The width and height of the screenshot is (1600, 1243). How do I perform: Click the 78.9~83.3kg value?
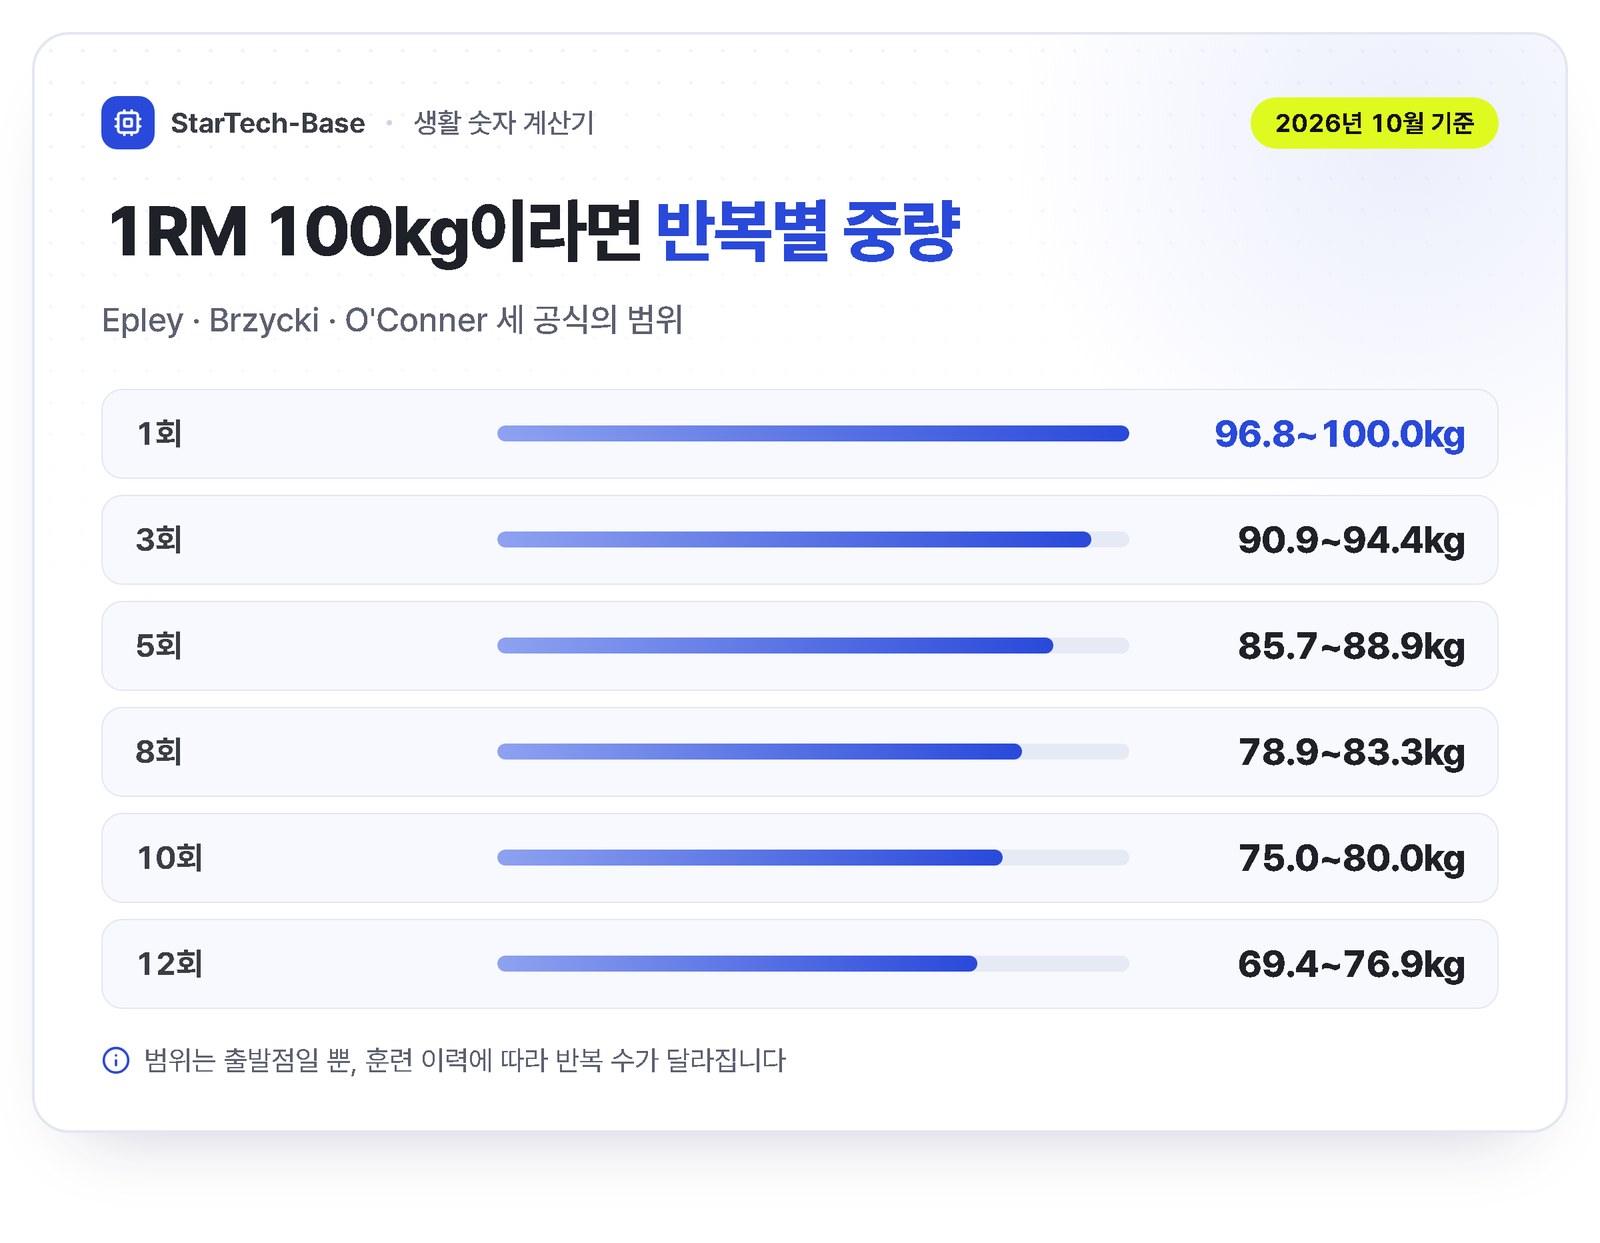[x=1351, y=752]
